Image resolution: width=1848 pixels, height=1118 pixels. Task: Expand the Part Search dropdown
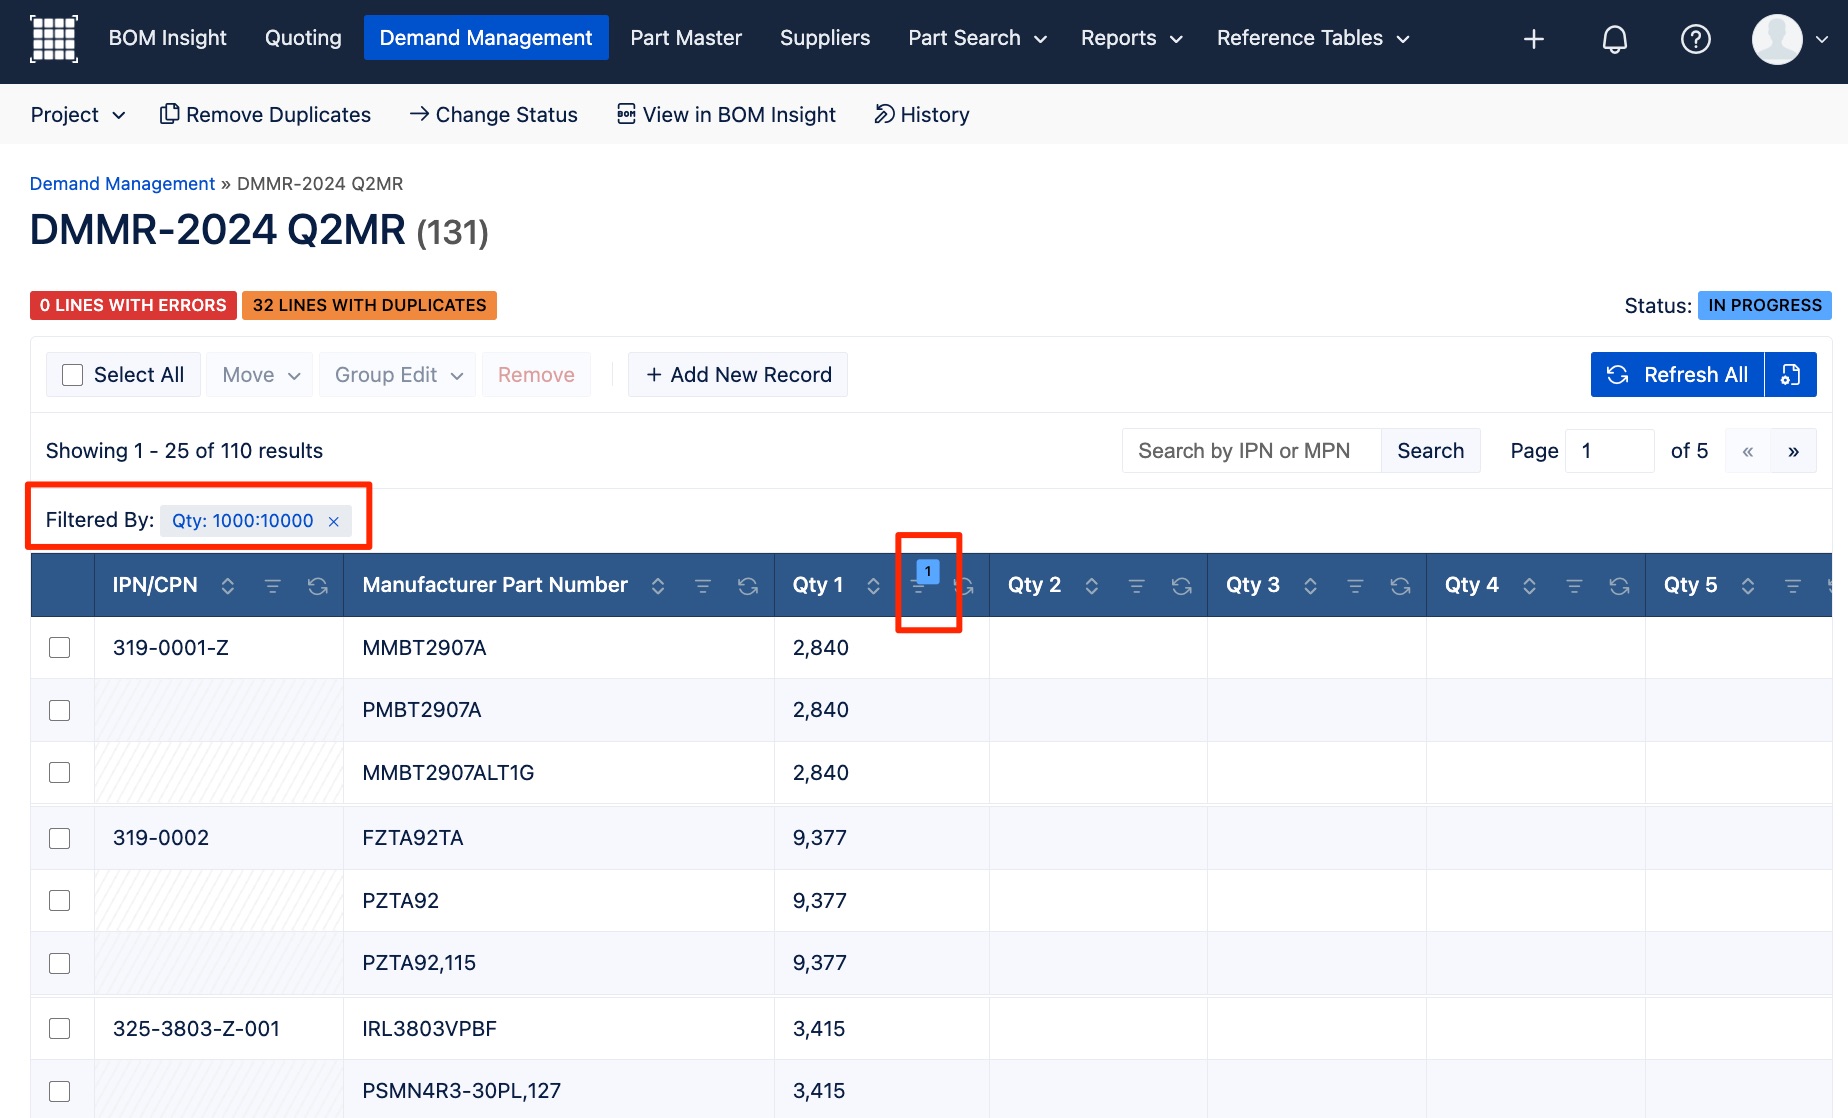(977, 38)
